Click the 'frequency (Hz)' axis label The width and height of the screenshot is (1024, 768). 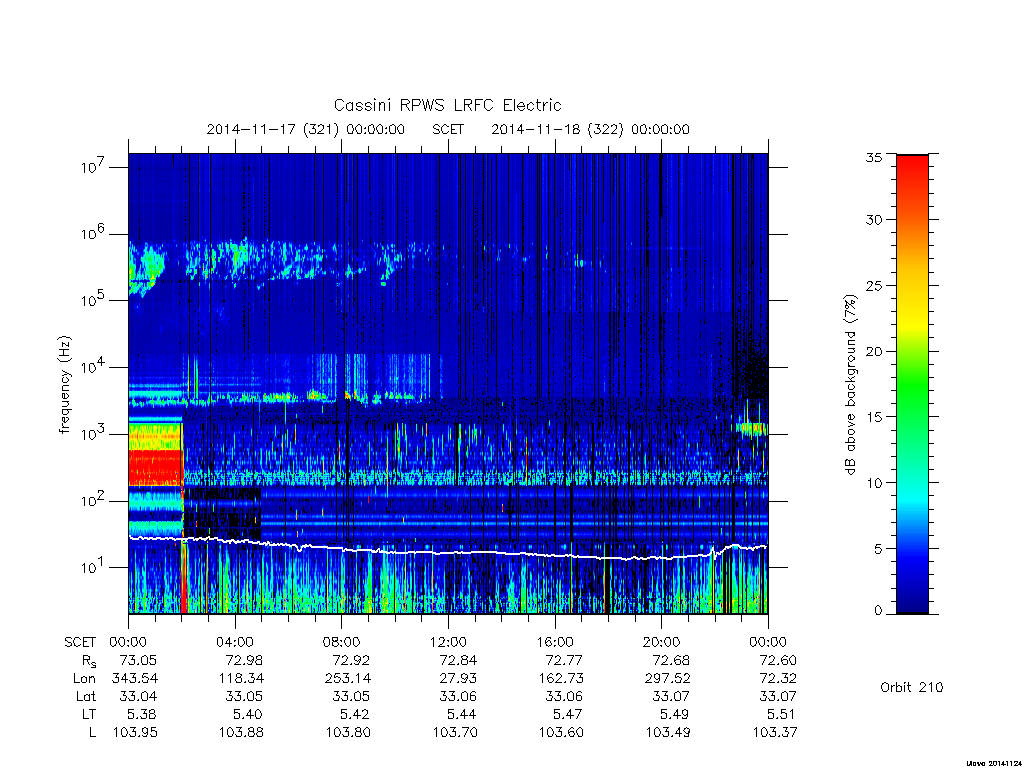(x=64, y=385)
